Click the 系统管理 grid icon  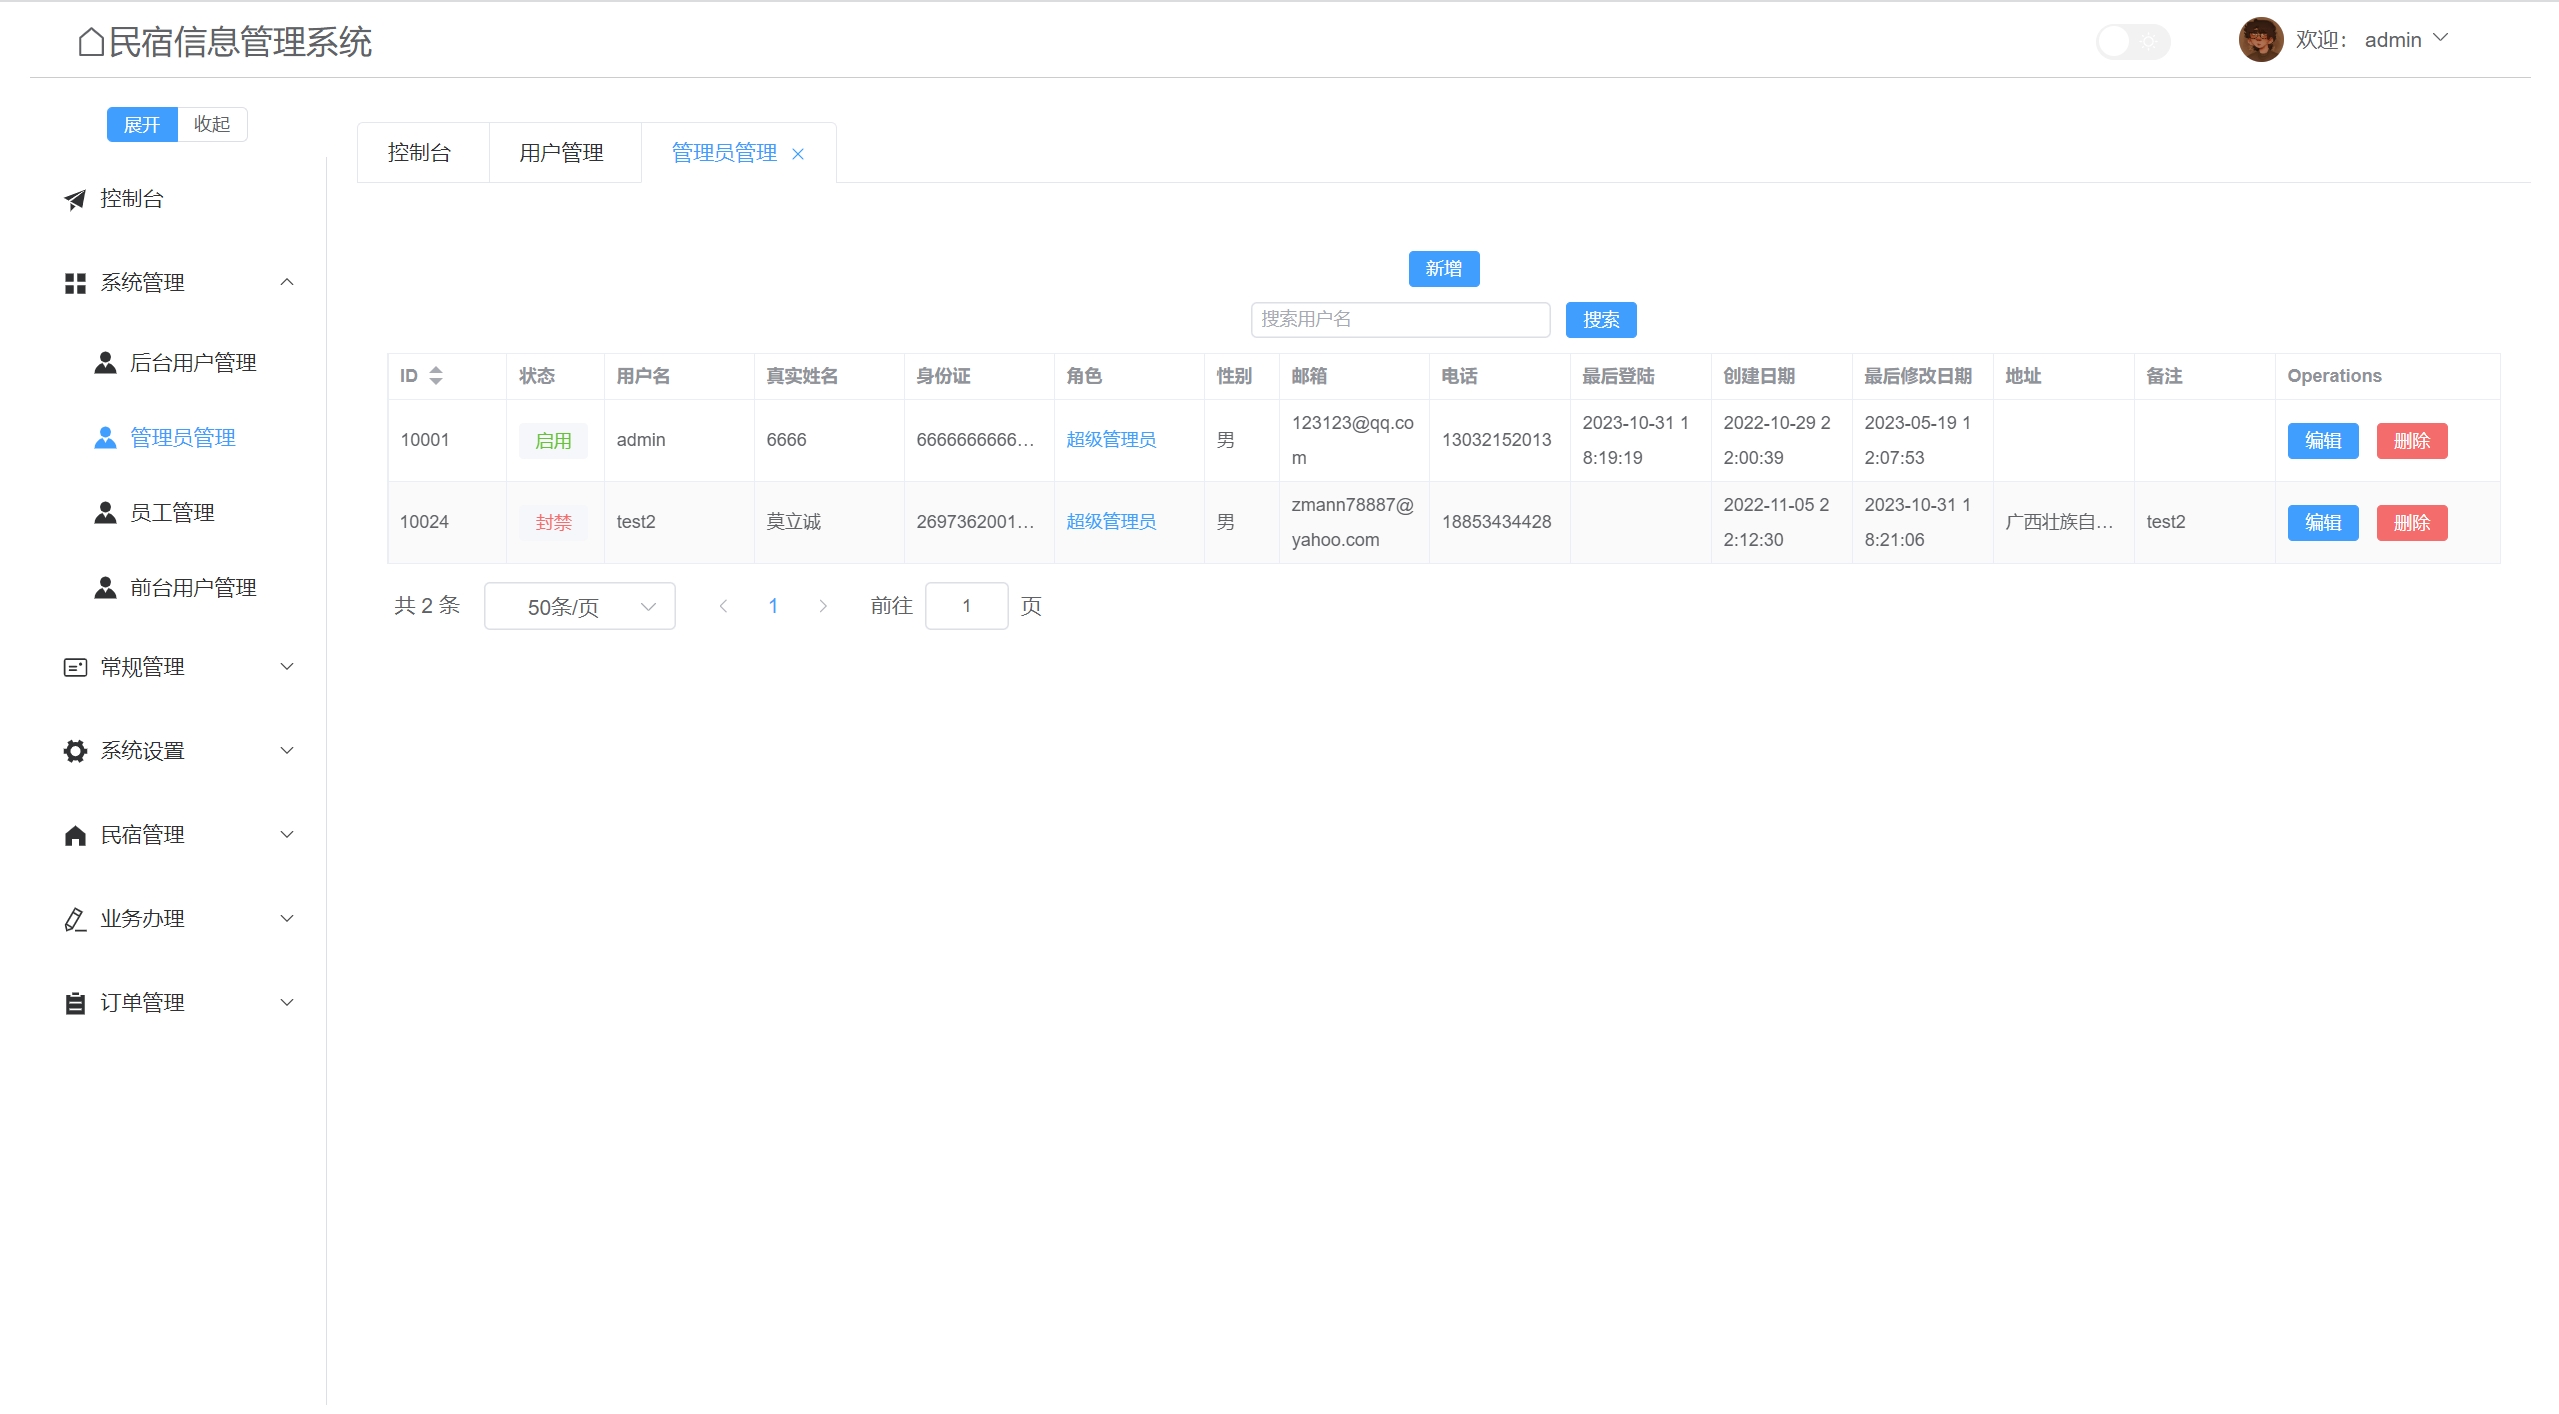(x=75, y=283)
